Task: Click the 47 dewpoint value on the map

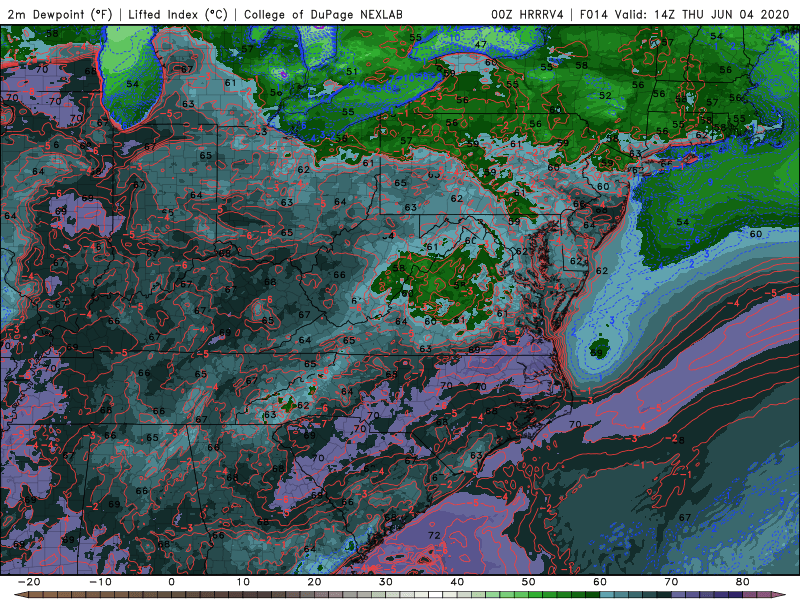Action: click(480, 44)
